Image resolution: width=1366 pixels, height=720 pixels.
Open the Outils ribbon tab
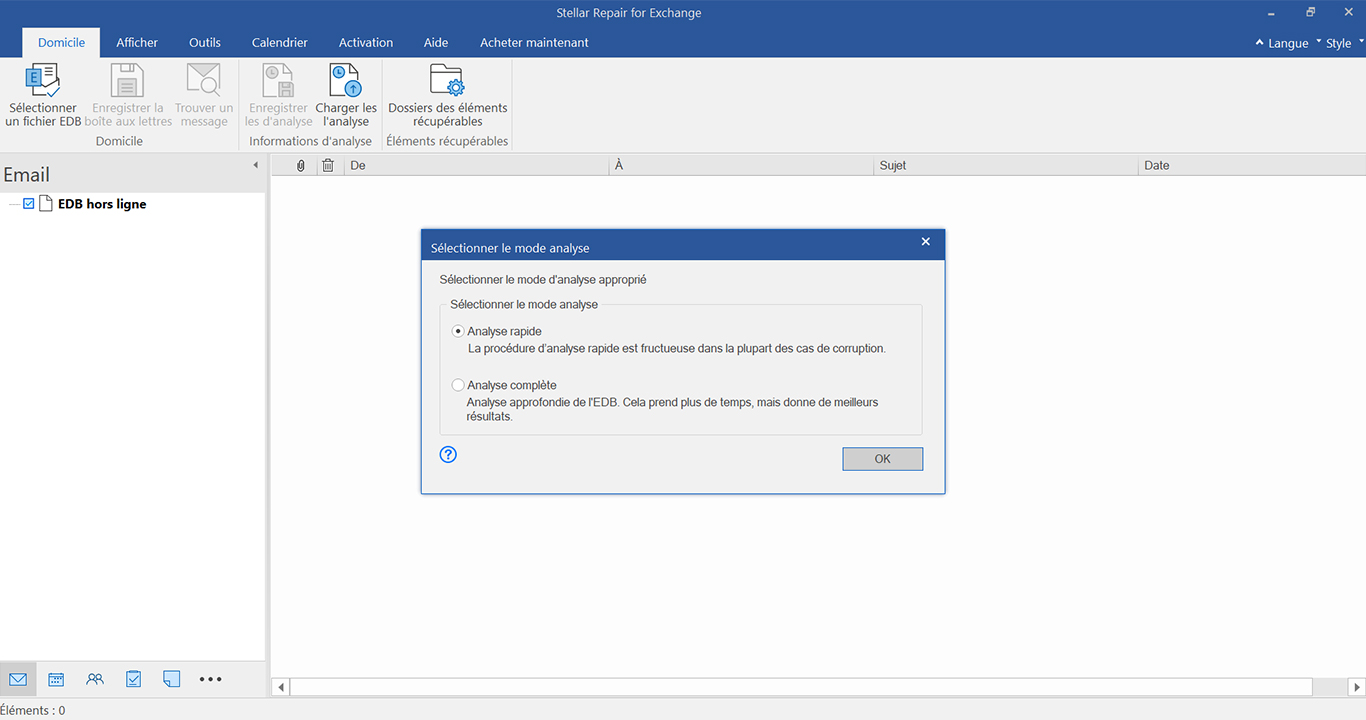click(x=205, y=43)
